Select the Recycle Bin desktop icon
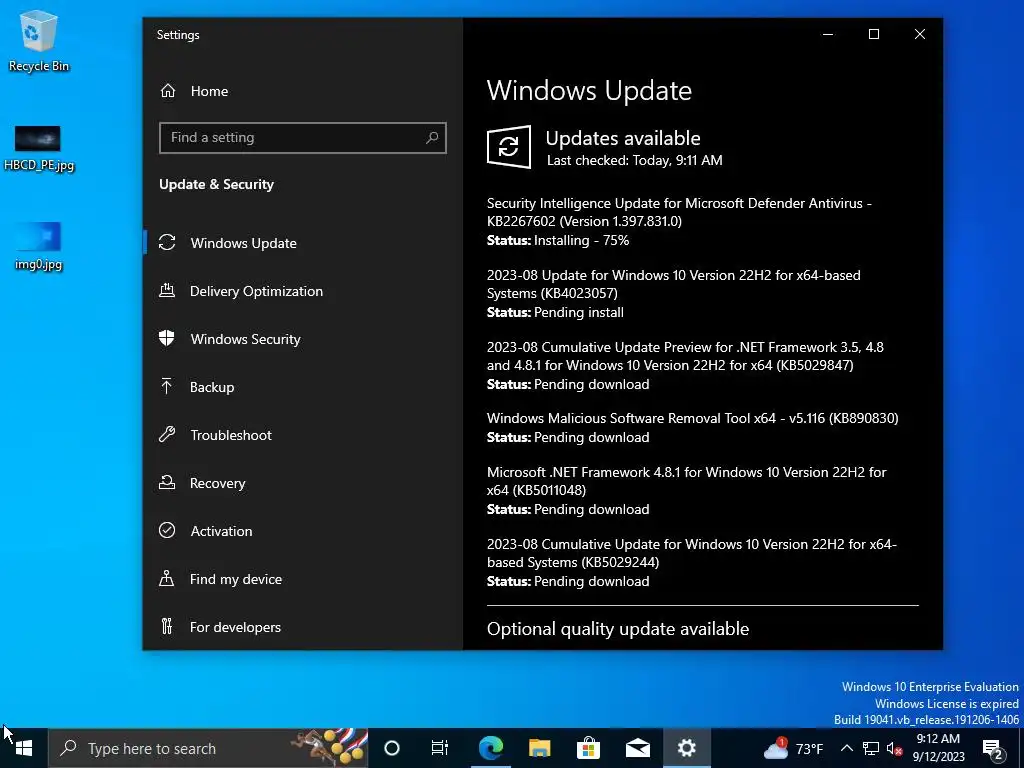This screenshot has width=1024, height=768. coord(39,40)
